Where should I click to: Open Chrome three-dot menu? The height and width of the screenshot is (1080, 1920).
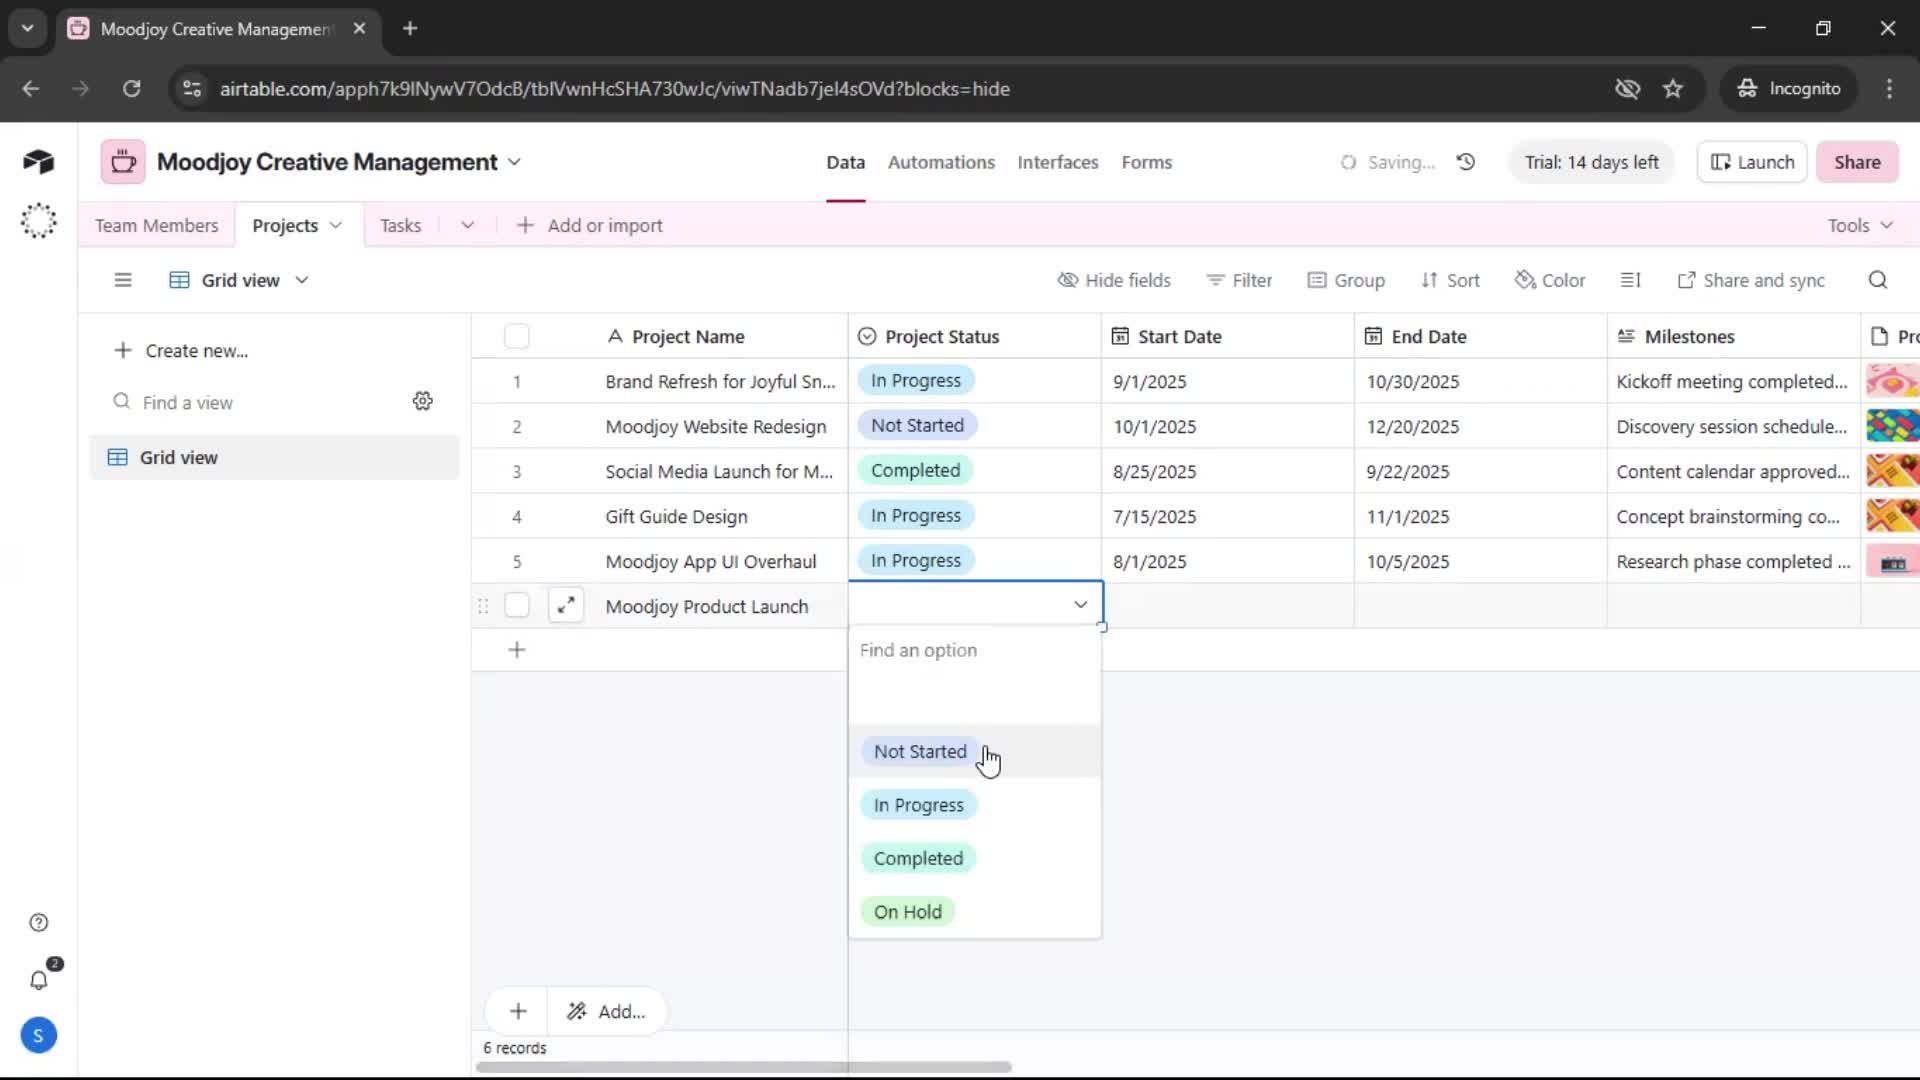pos(1889,88)
